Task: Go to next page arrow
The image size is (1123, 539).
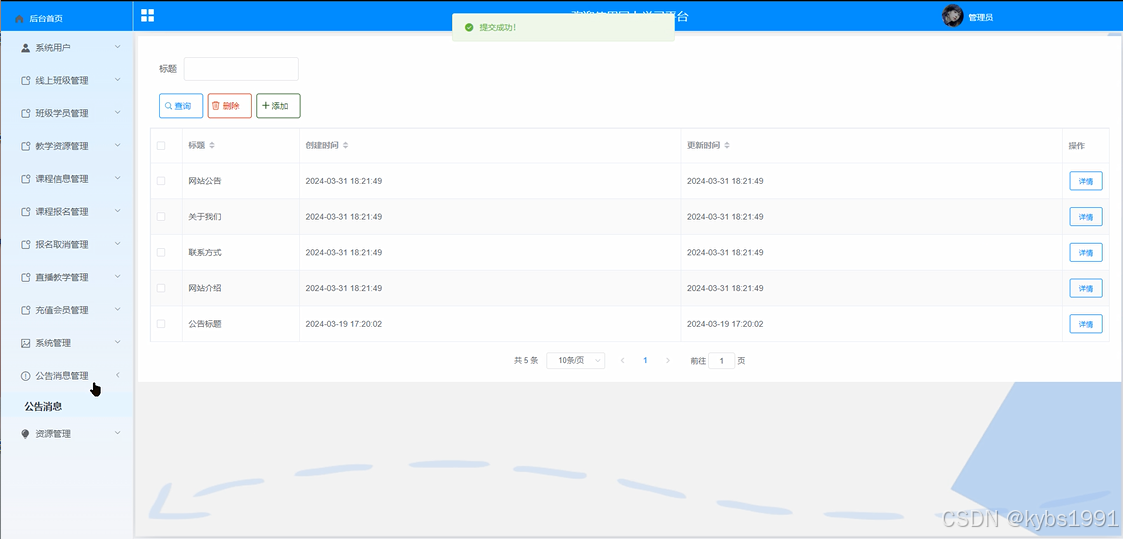Action: pyautogui.click(x=667, y=361)
